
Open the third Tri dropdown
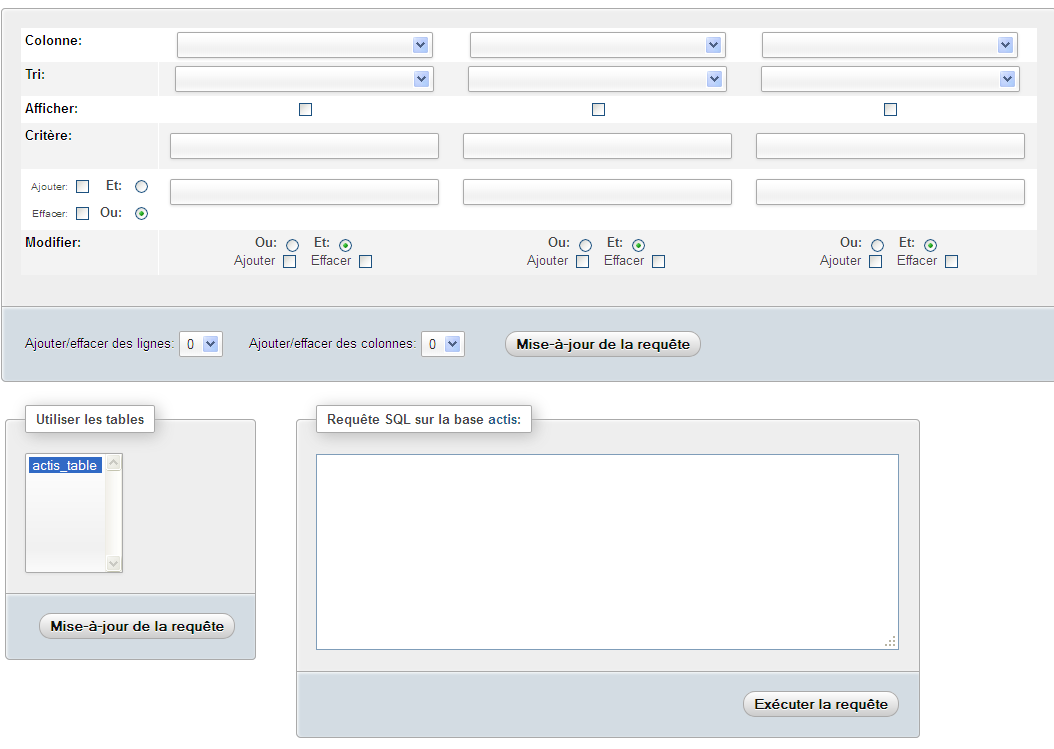[x=890, y=79]
